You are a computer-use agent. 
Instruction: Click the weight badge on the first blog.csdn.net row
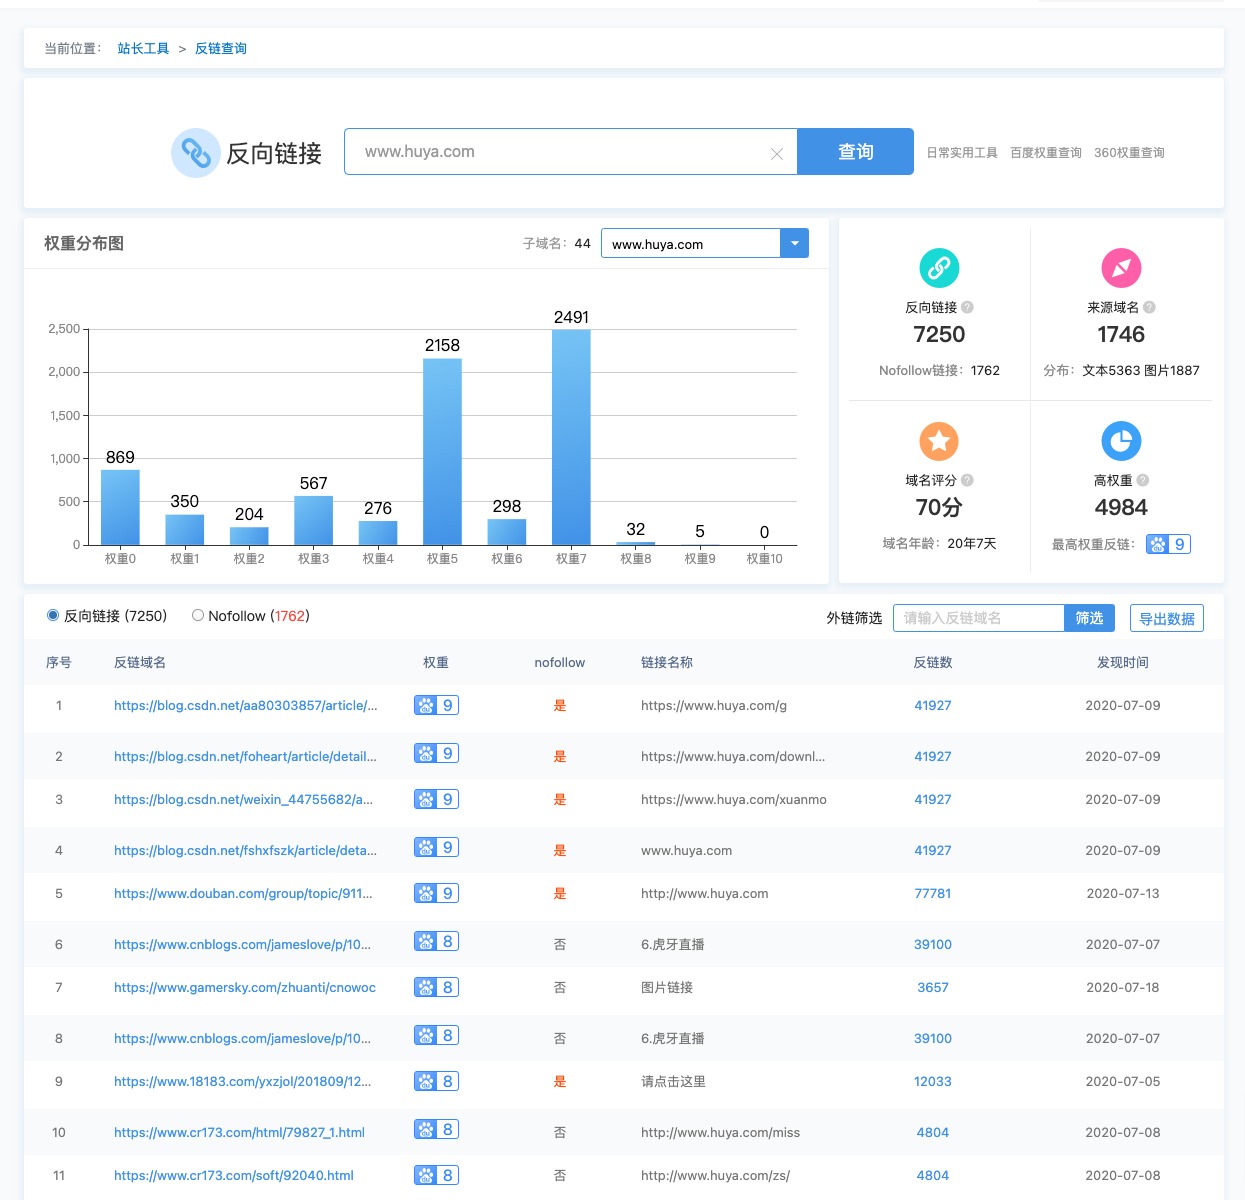[436, 705]
